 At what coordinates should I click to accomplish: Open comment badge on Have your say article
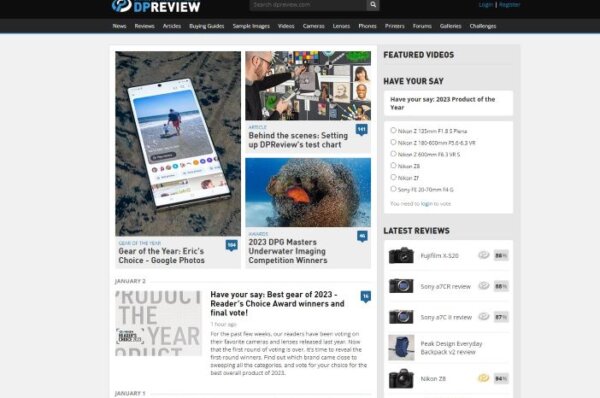click(365, 297)
